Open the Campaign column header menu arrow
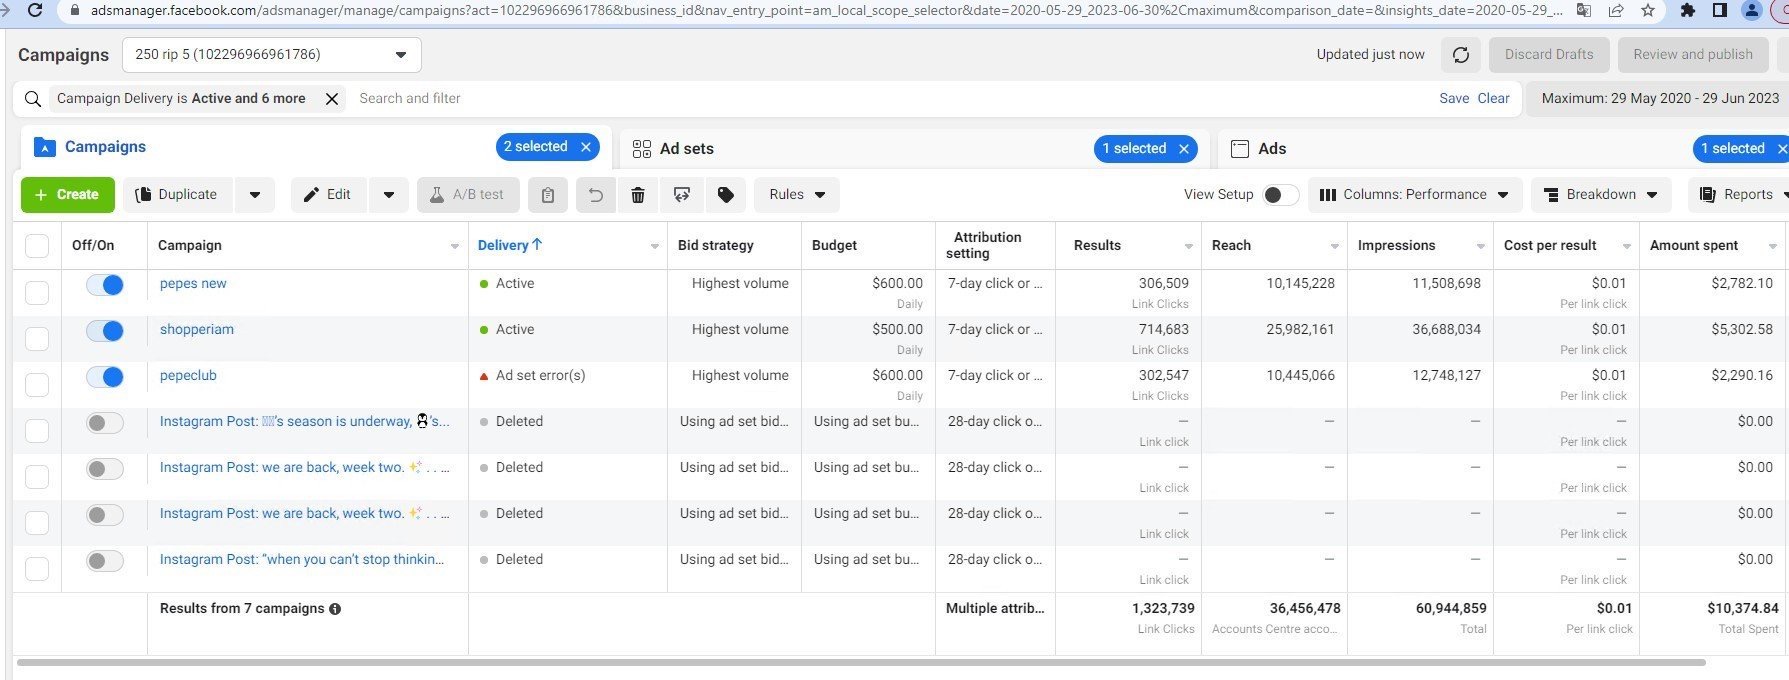Image resolution: width=1789 pixels, height=680 pixels. pos(455,246)
